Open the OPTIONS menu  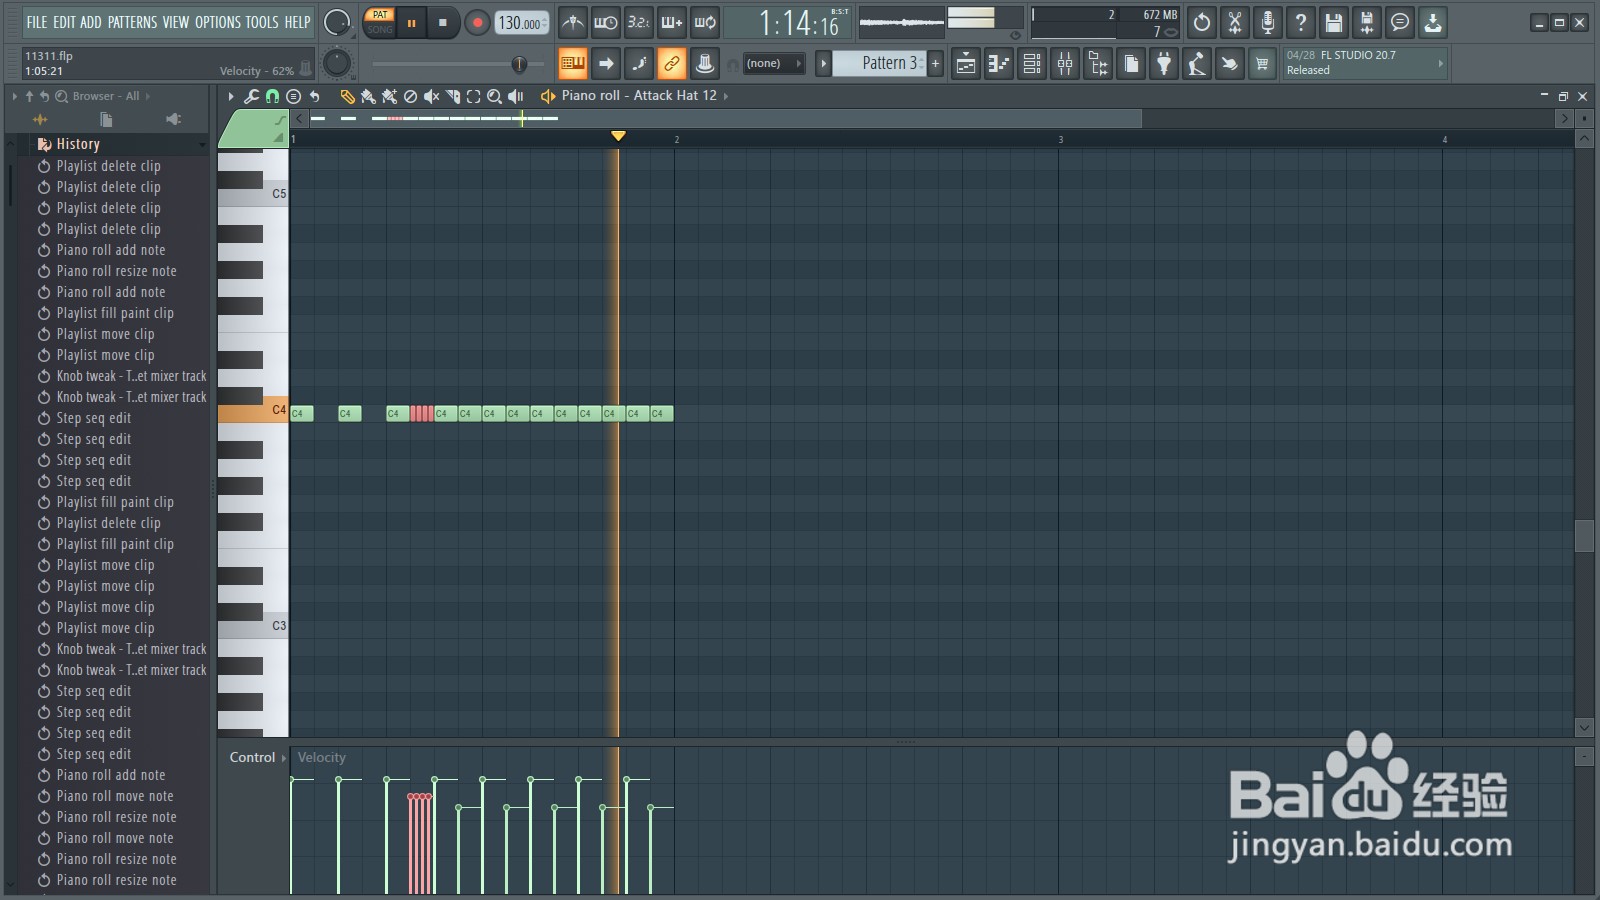coord(217,22)
